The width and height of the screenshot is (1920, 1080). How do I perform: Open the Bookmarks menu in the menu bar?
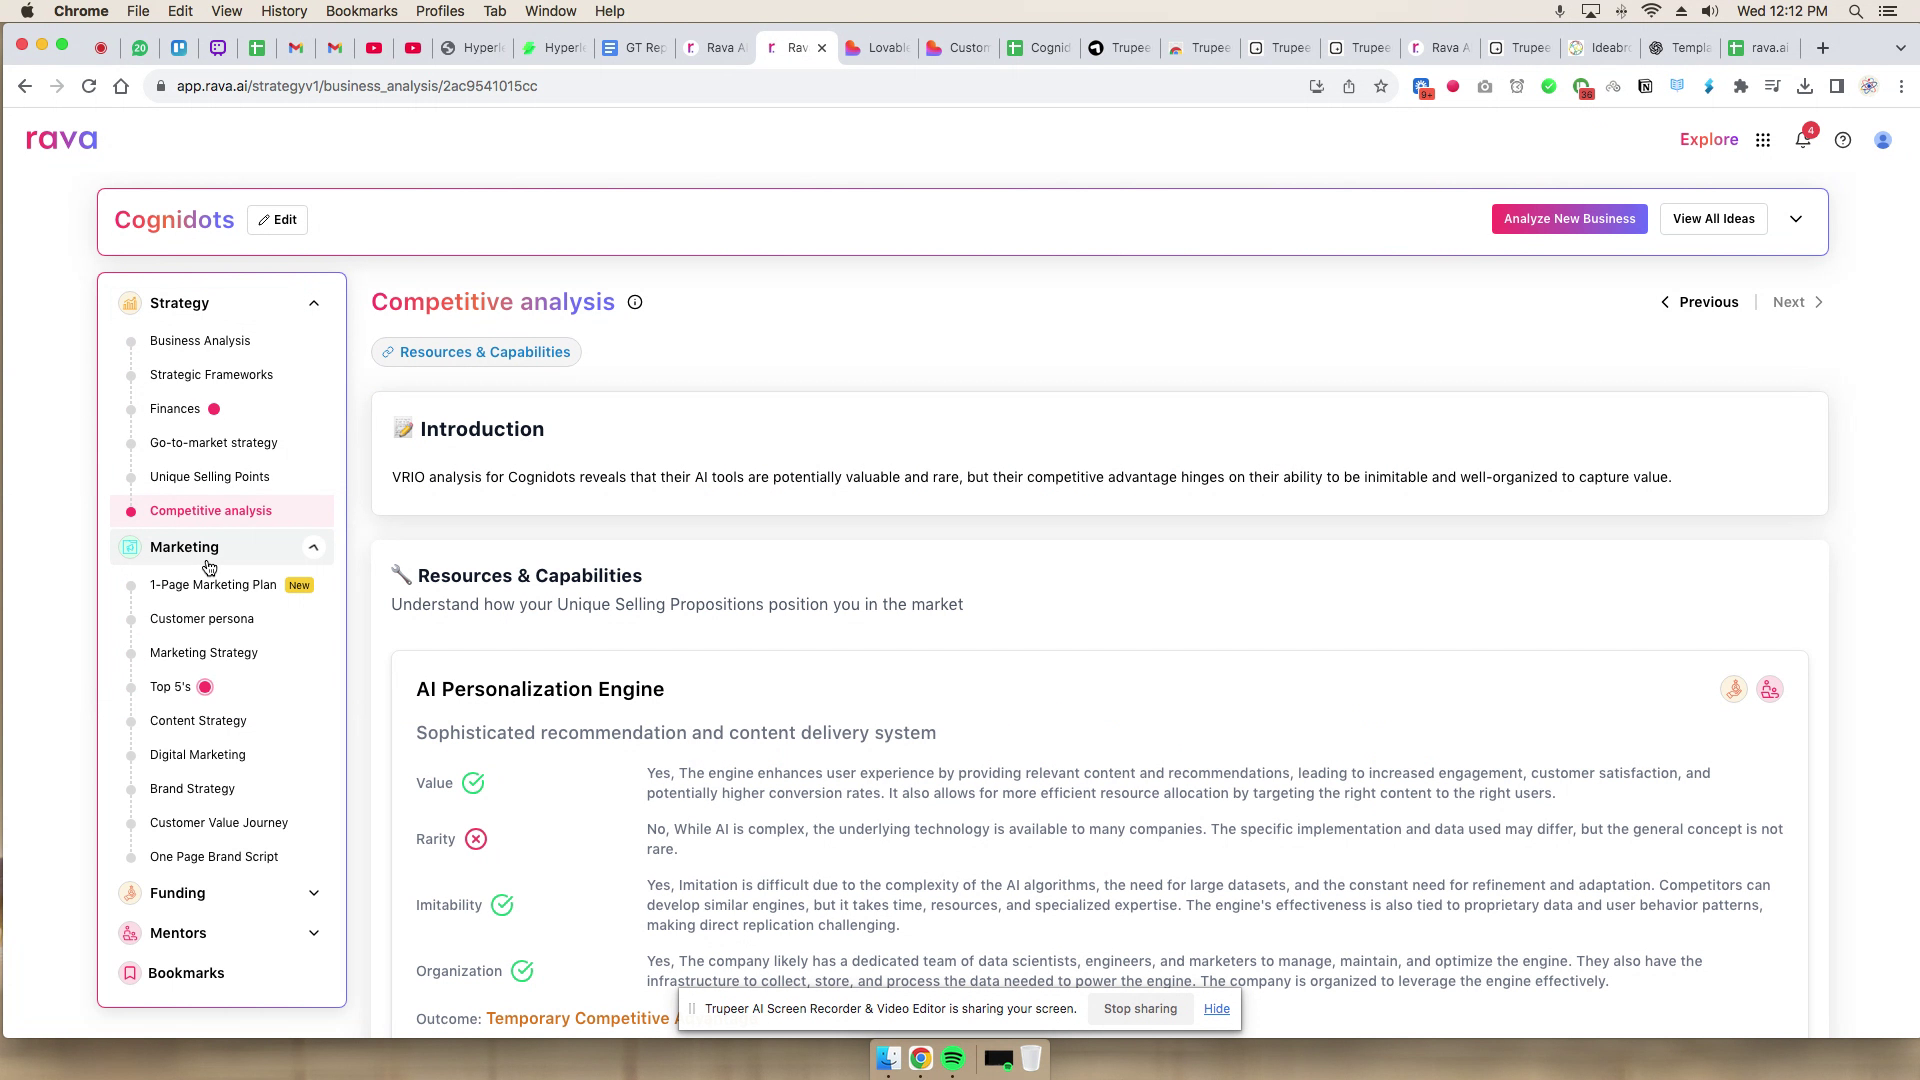click(x=362, y=11)
